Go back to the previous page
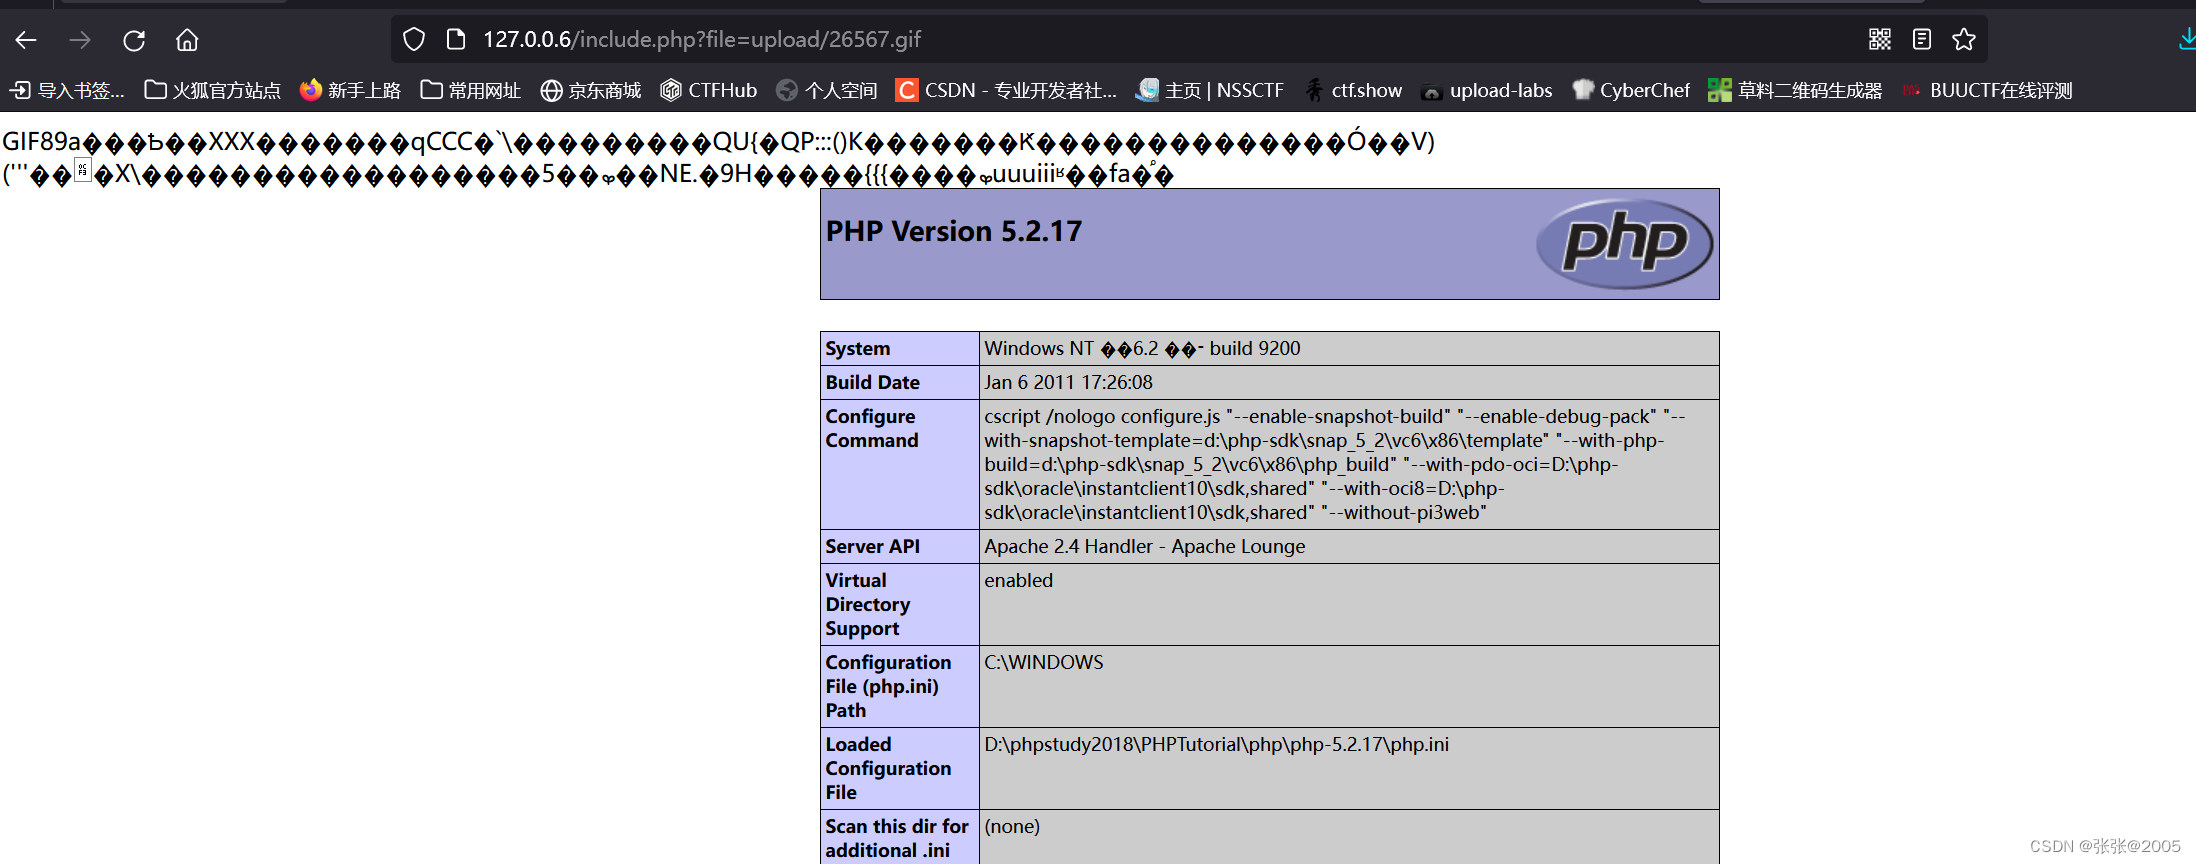2196x864 pixels. (27, 40)
